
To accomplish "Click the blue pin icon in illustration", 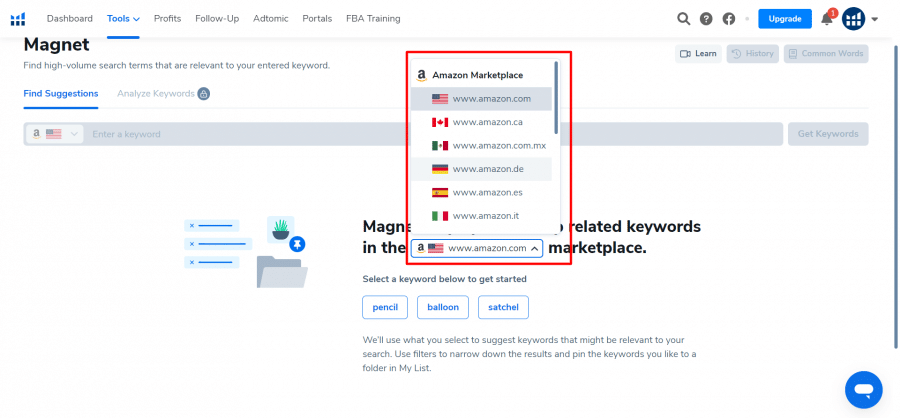I will click(297, 244).
